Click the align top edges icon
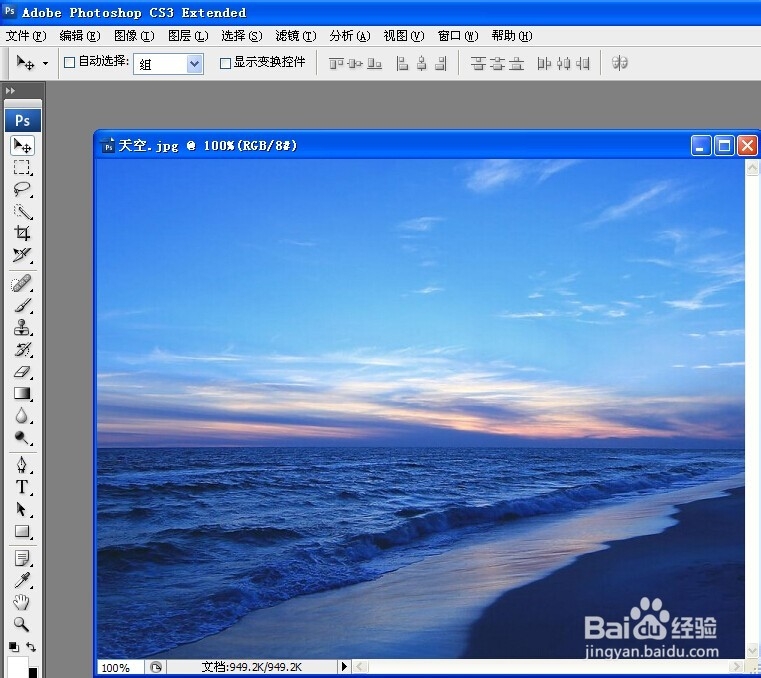Screen dimensions: 761x678 coord(336,63)
